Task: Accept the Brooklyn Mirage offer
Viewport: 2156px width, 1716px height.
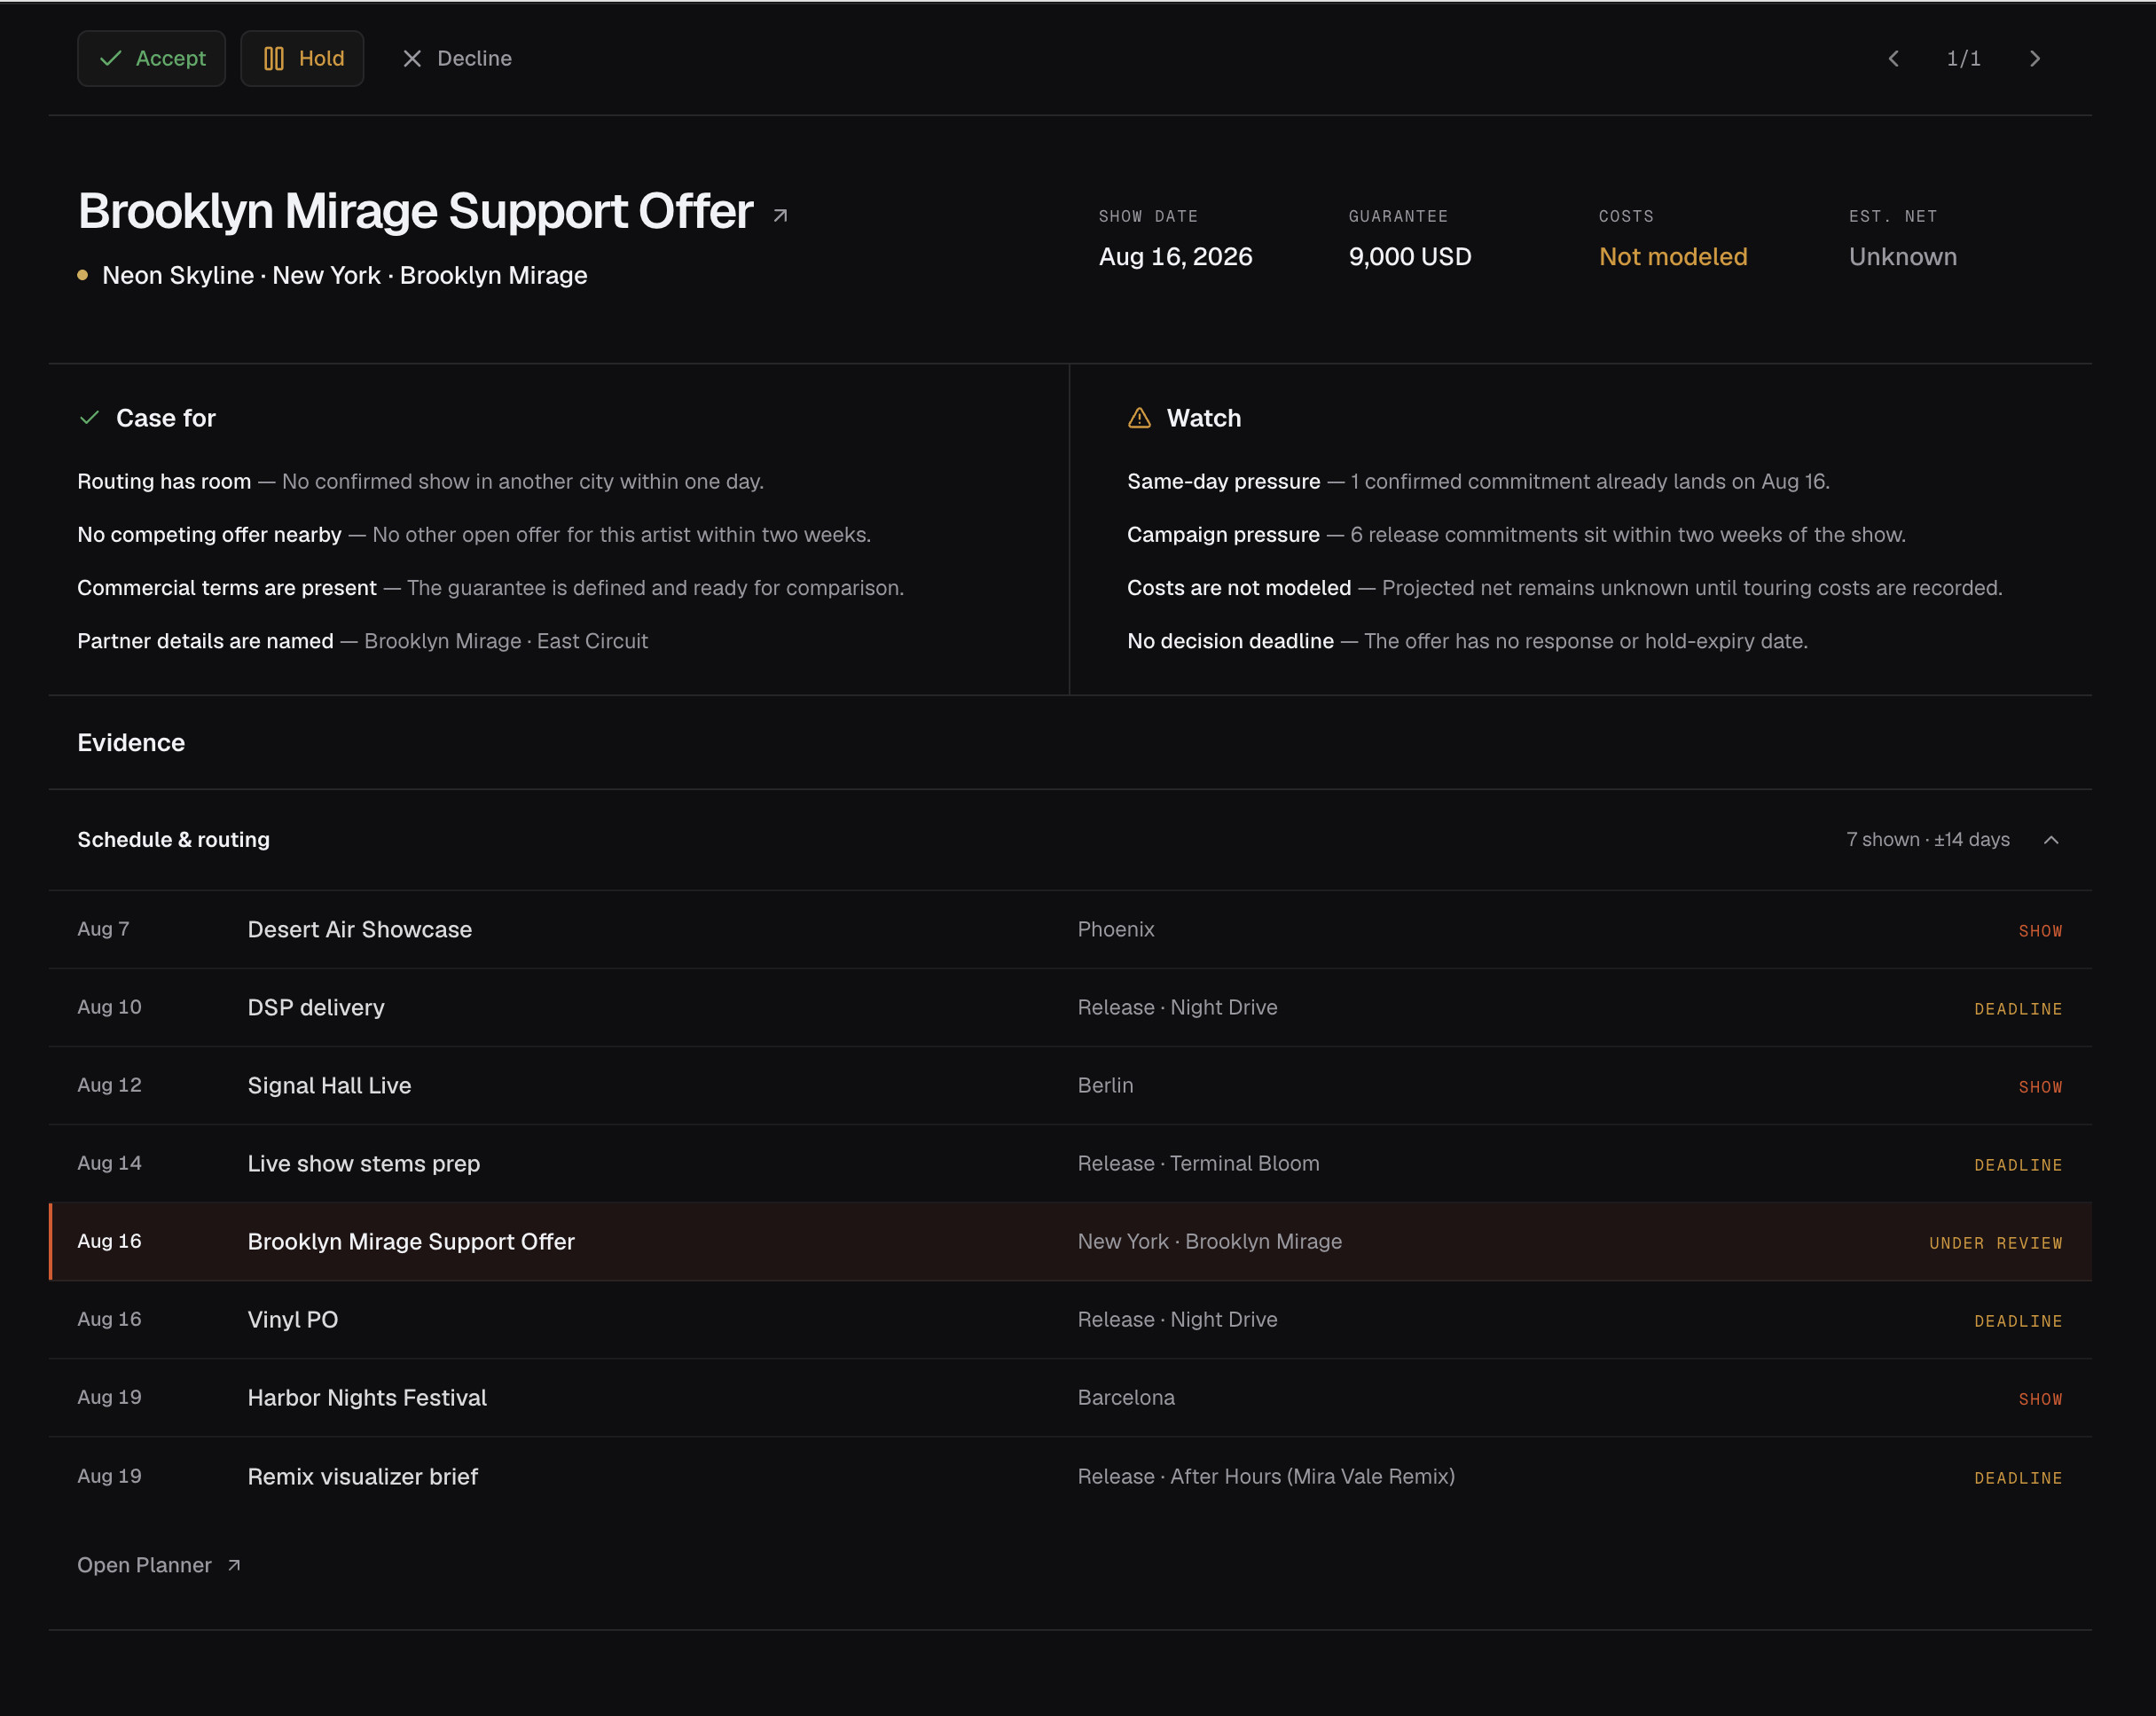Action: coord(152,58)
